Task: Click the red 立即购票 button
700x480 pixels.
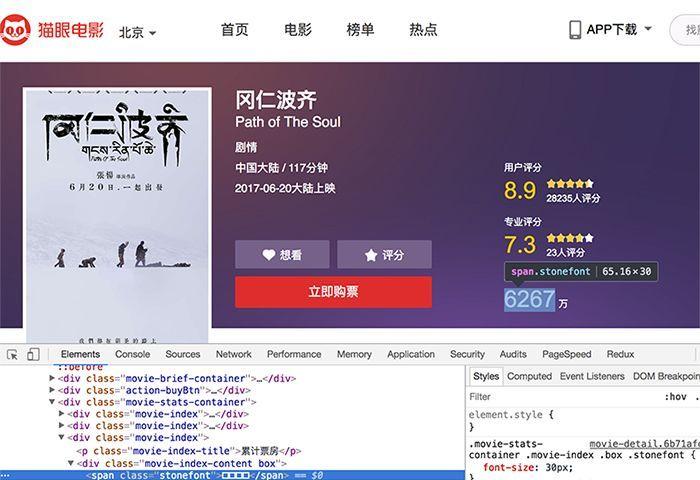Action: pyautogui.click(x=333, y=292)
